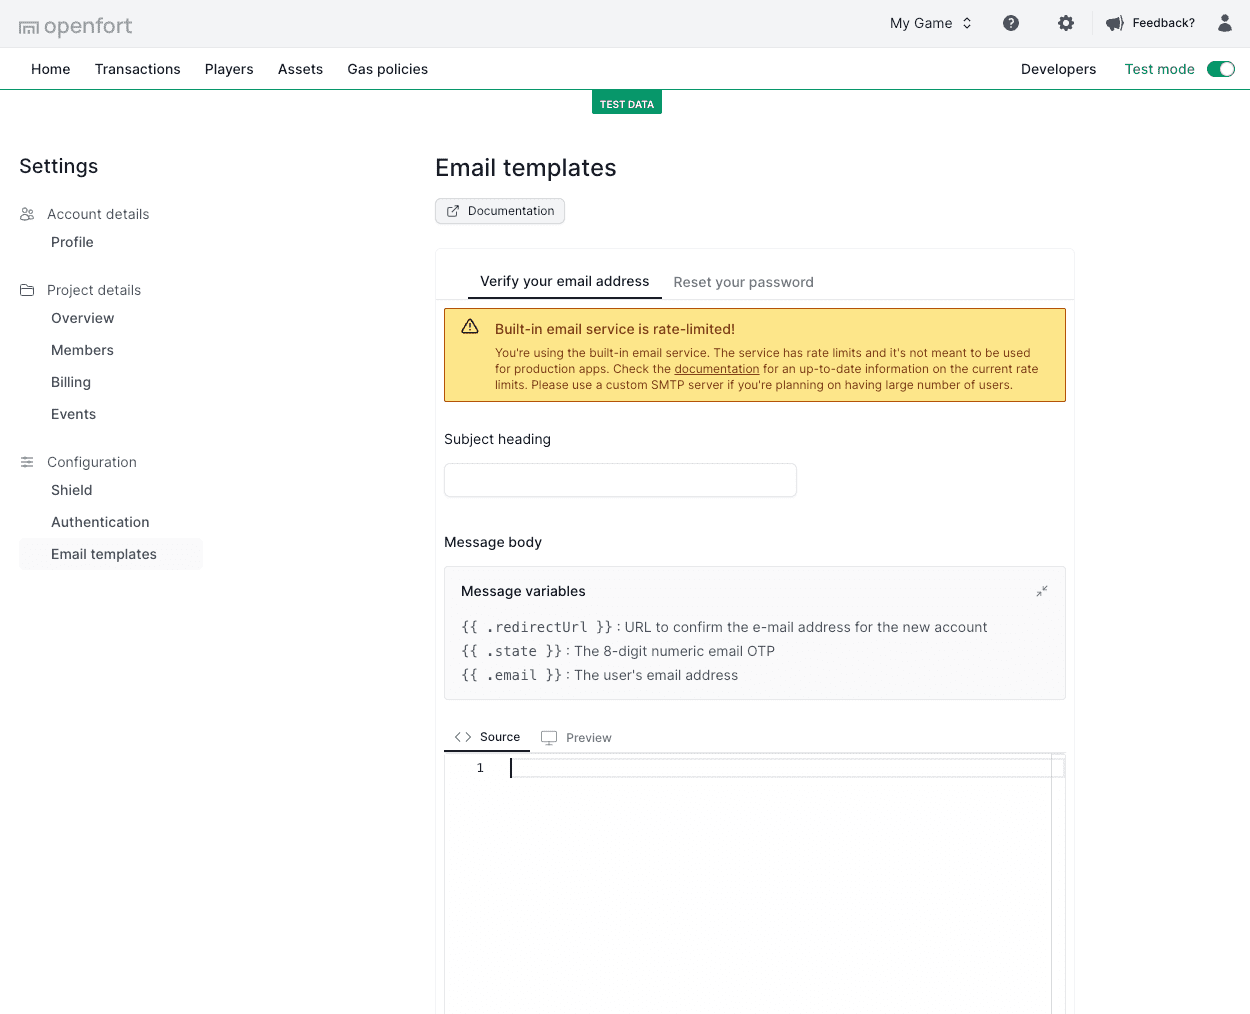Screen dimensions: 1250x1014
Task: Open the Documentation button
Action: pyautogui.click(x=500, y=211)
